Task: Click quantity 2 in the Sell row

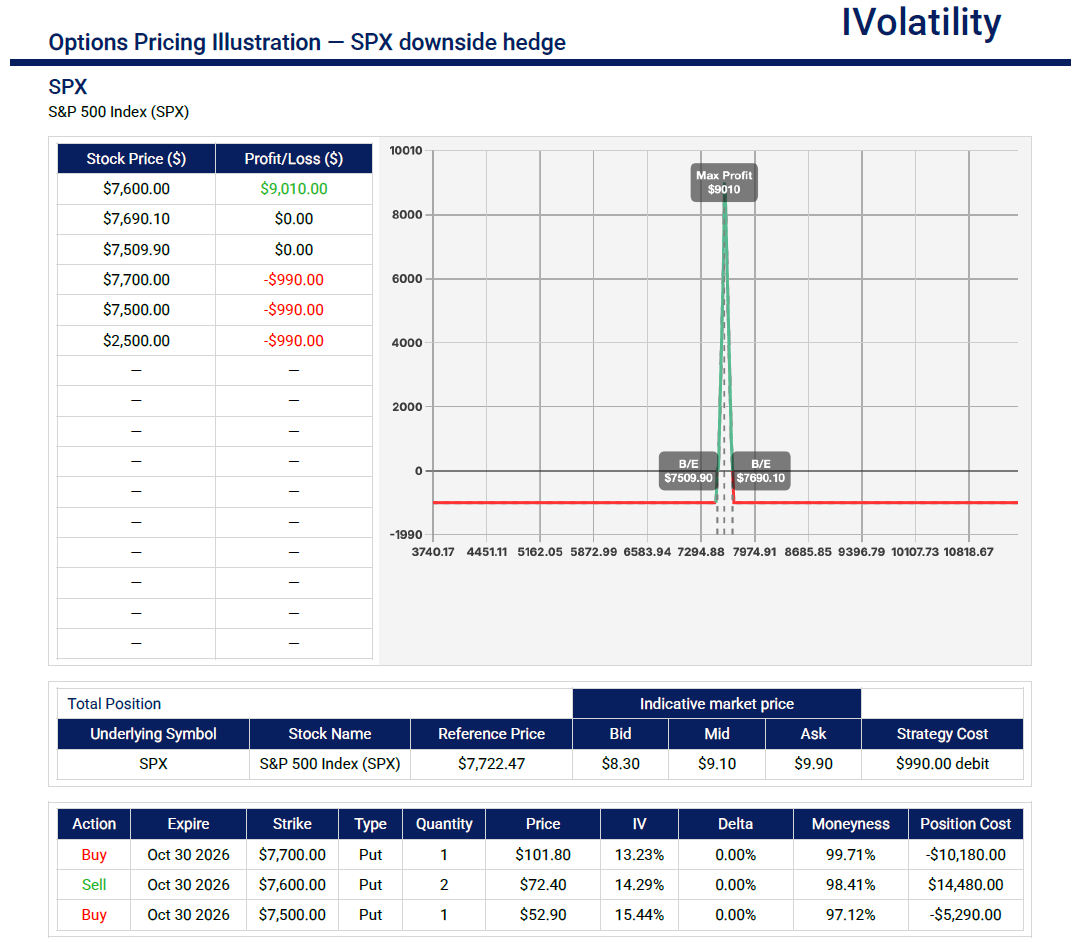Action: click(x=444, y=885)
